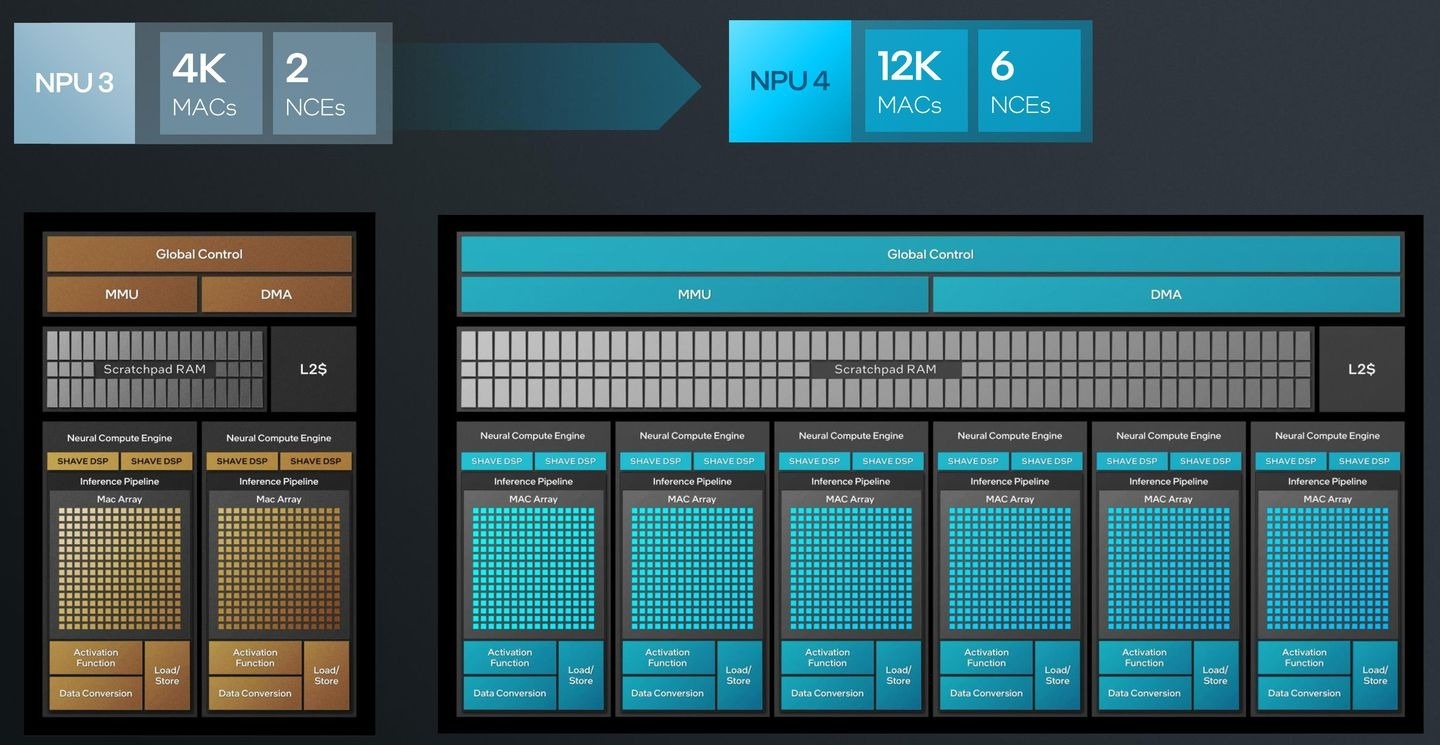1440x745 pixels.
Task: Enable the Load/Store unit in the first NPU 4 engine
Action: click(x=581, y=675)
